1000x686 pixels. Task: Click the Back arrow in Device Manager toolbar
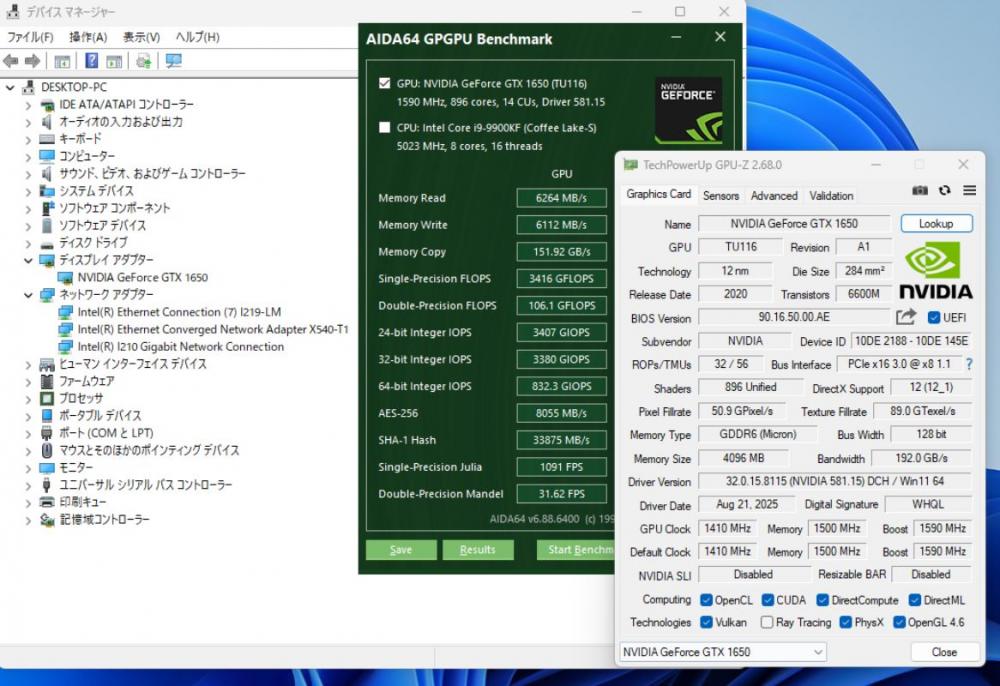point(11,61)
